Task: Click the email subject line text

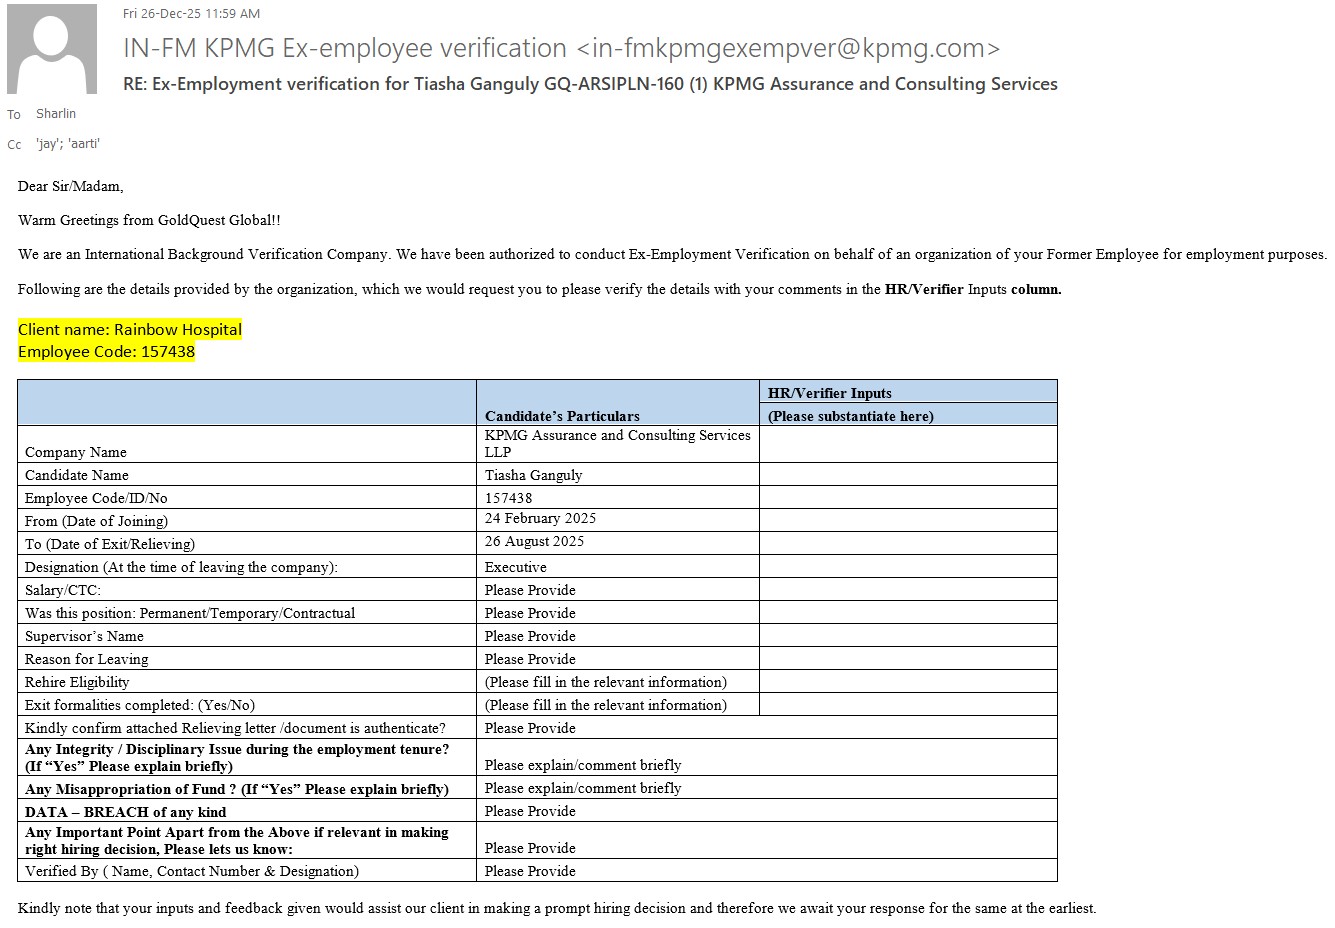Action: click(x=590, y=84)
